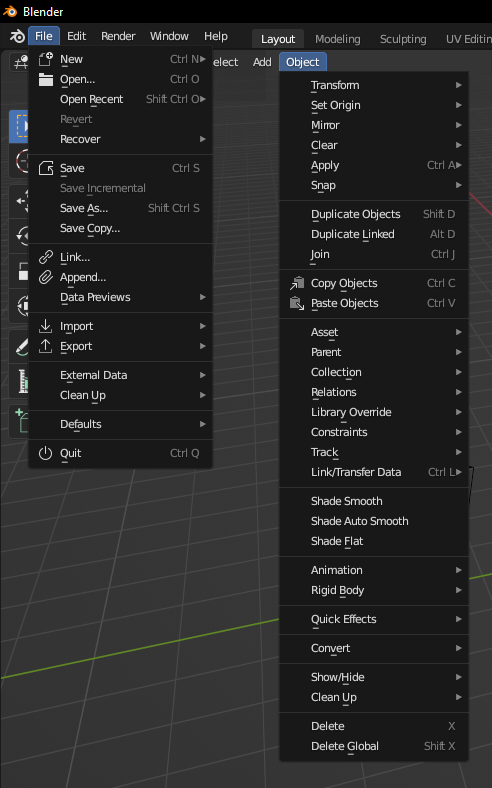Choose Duplicate Objects

(x=374, y=214)
